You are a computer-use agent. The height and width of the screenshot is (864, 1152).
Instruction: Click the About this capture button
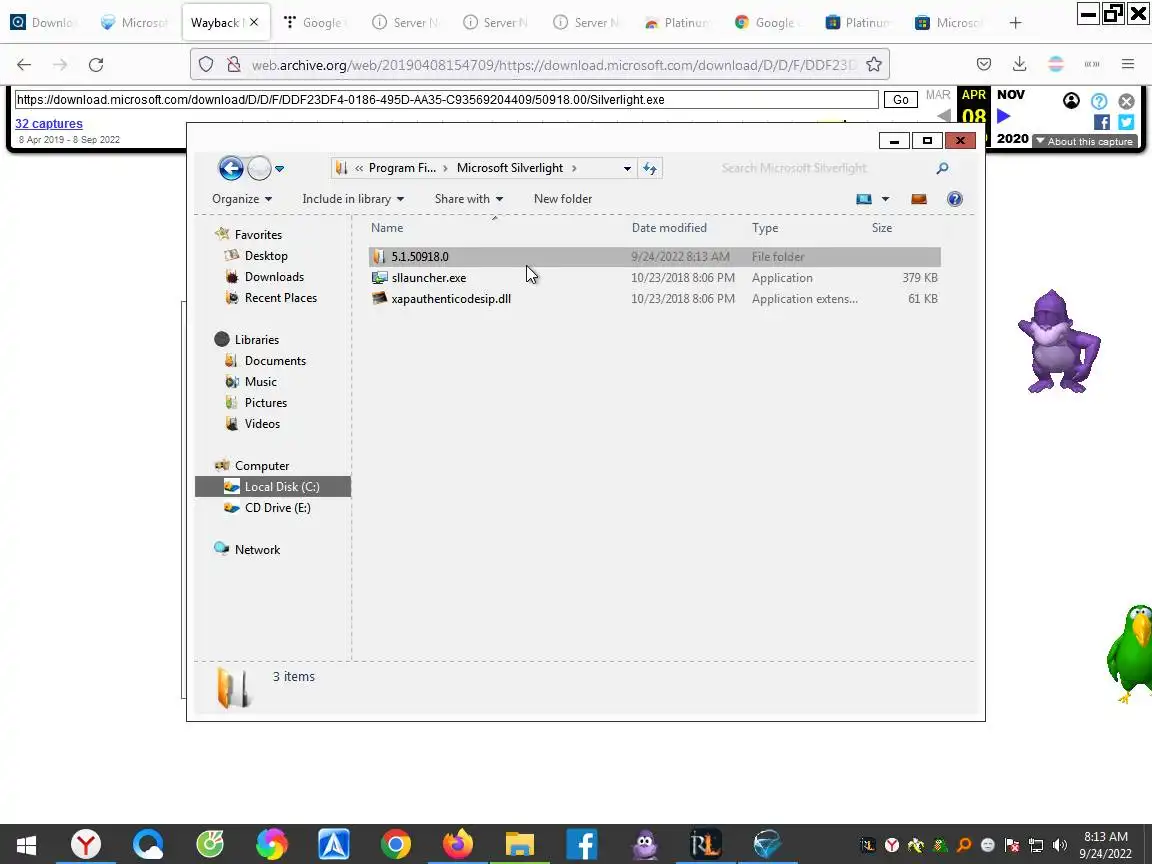click(1084, 141)
